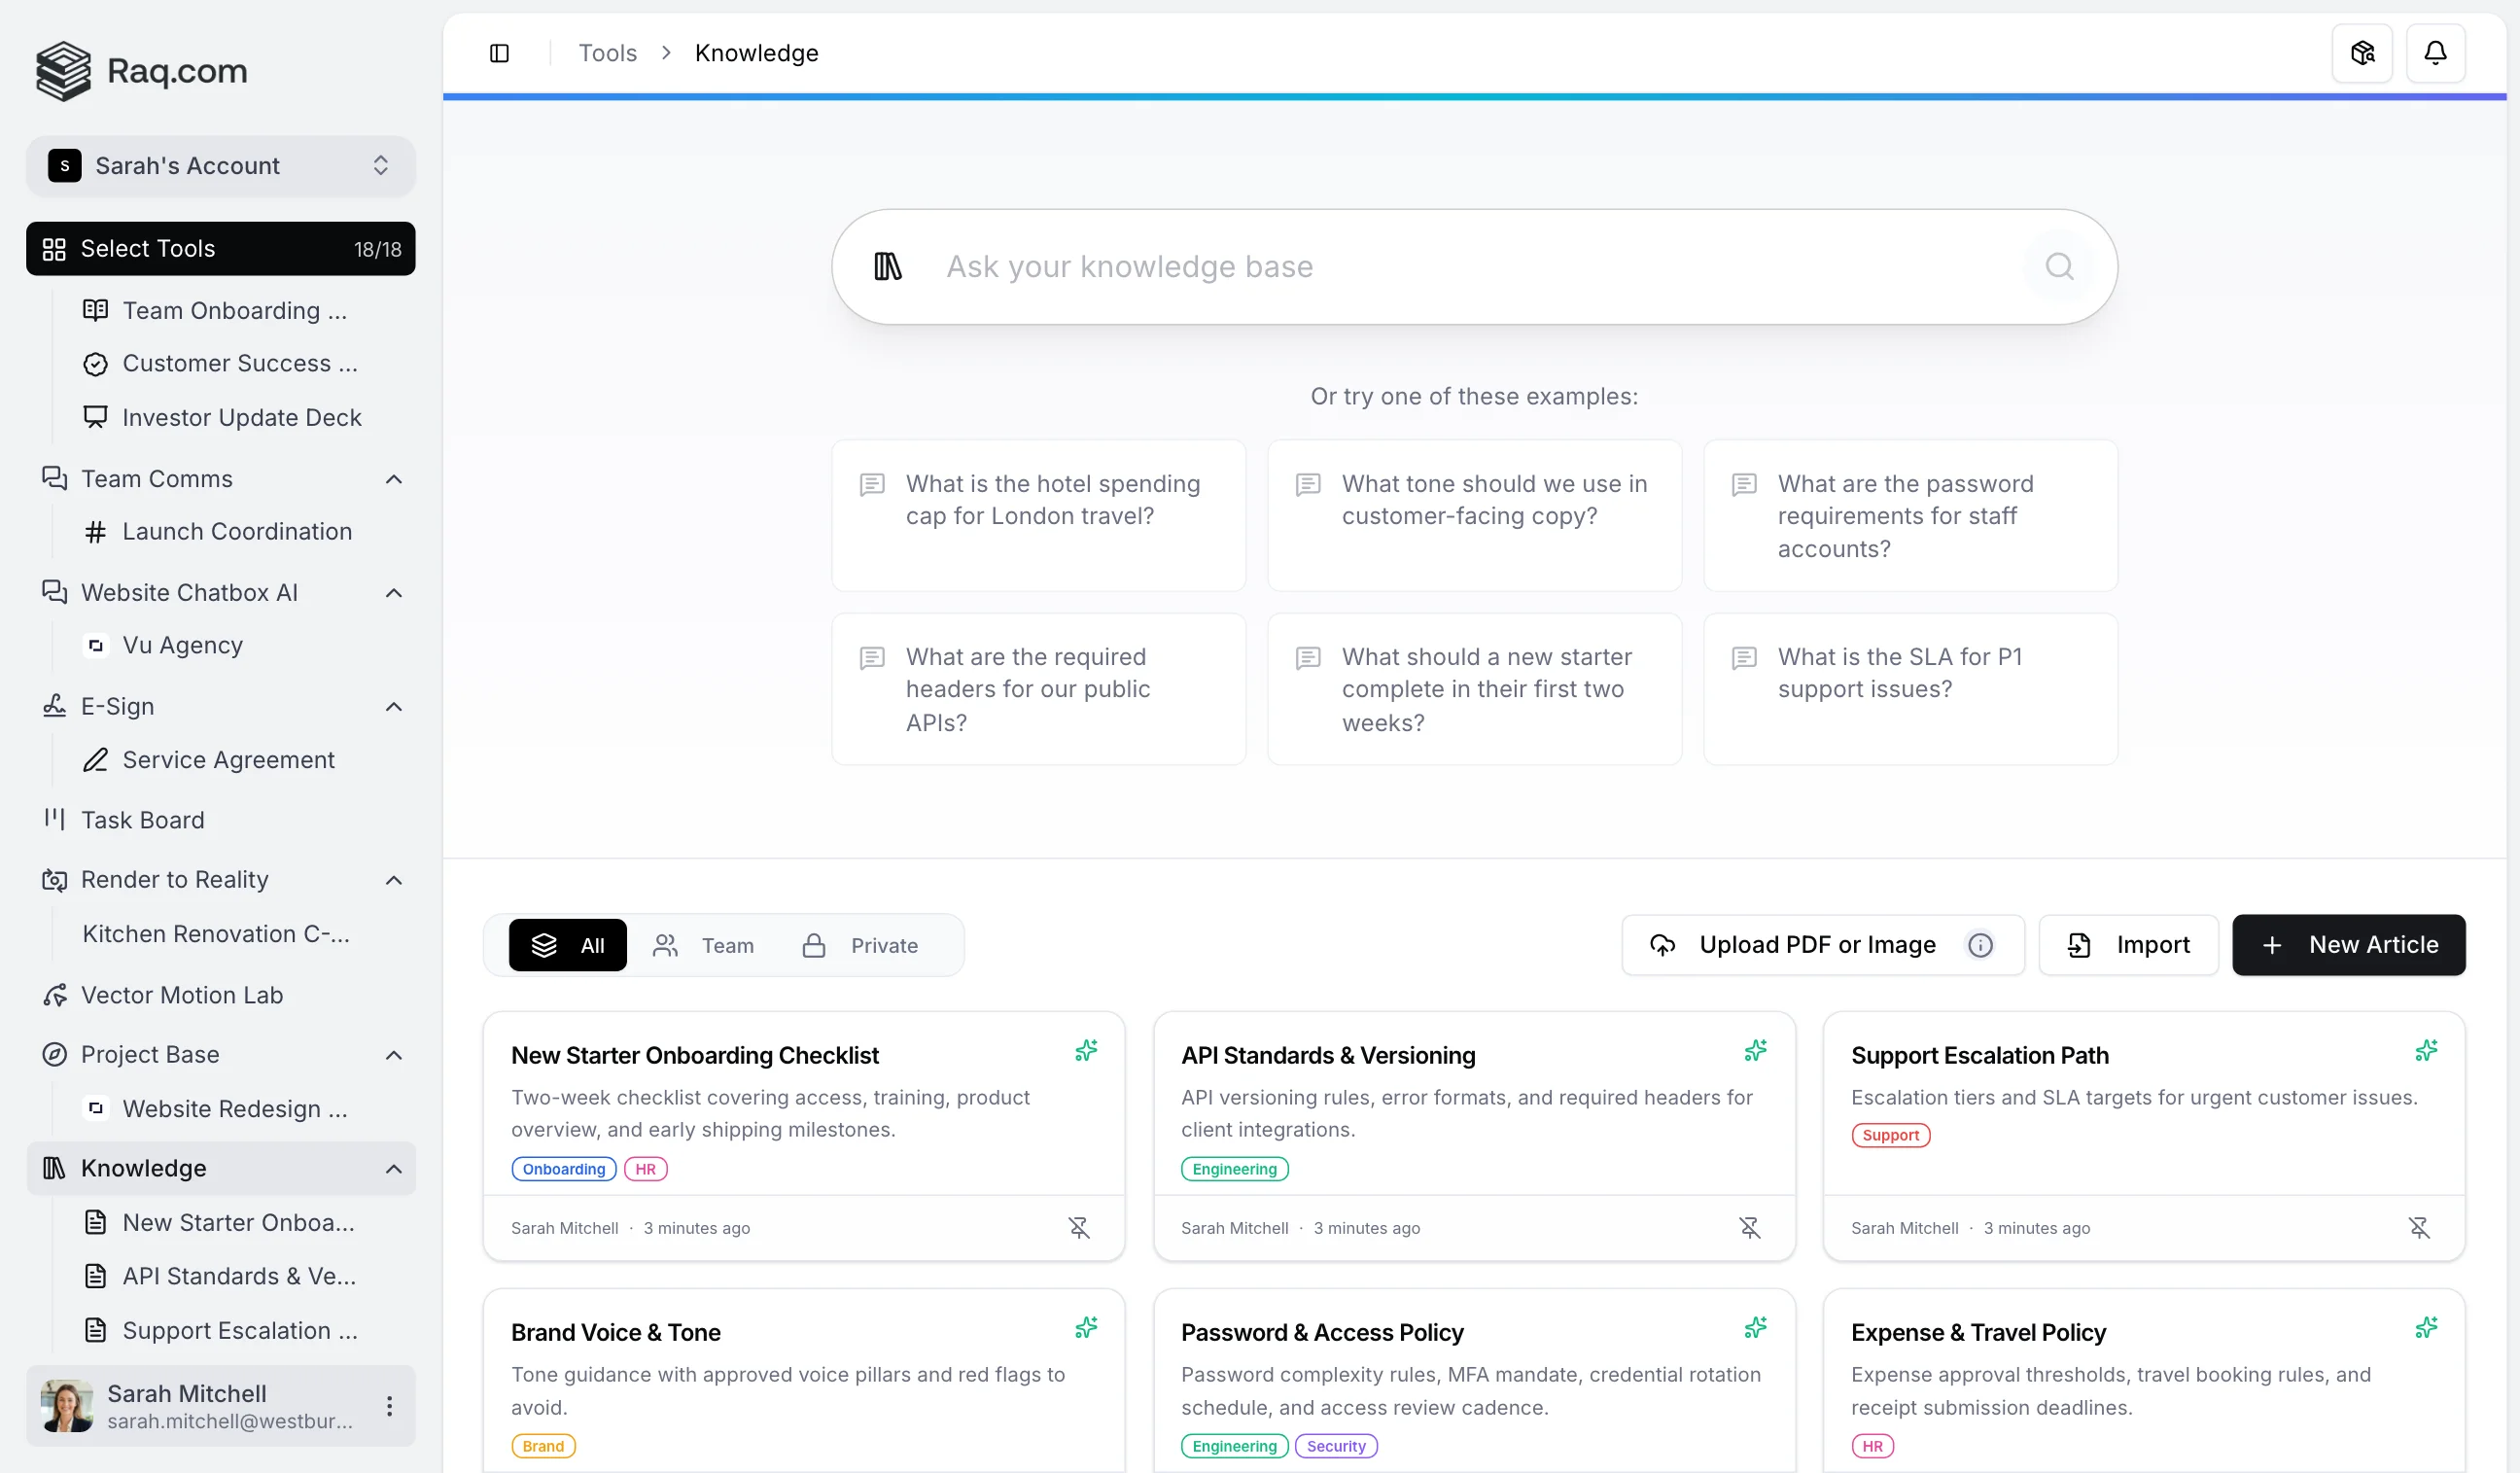
Task: Click AI sparkle icon on Support Escalation Path
Action: point(2426,1051)
